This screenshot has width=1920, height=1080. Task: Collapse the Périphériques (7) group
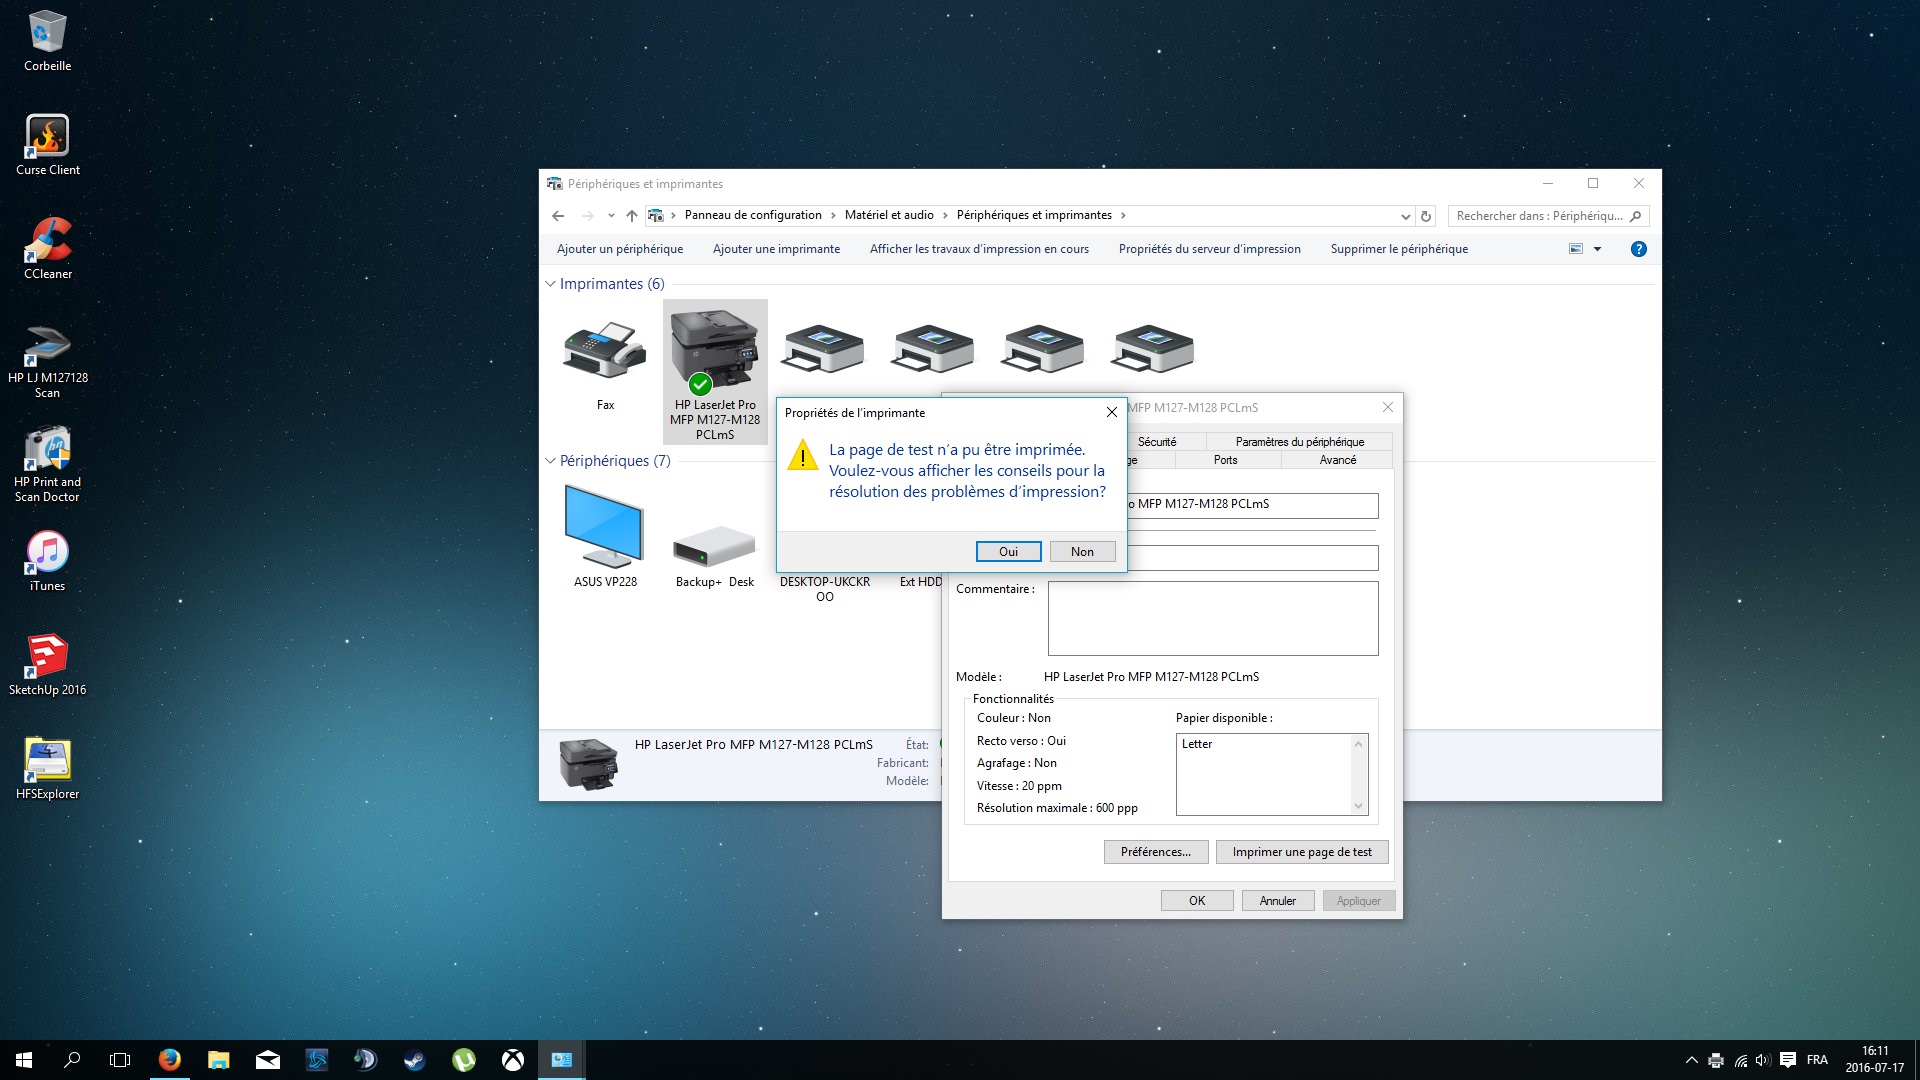point(550,461)
